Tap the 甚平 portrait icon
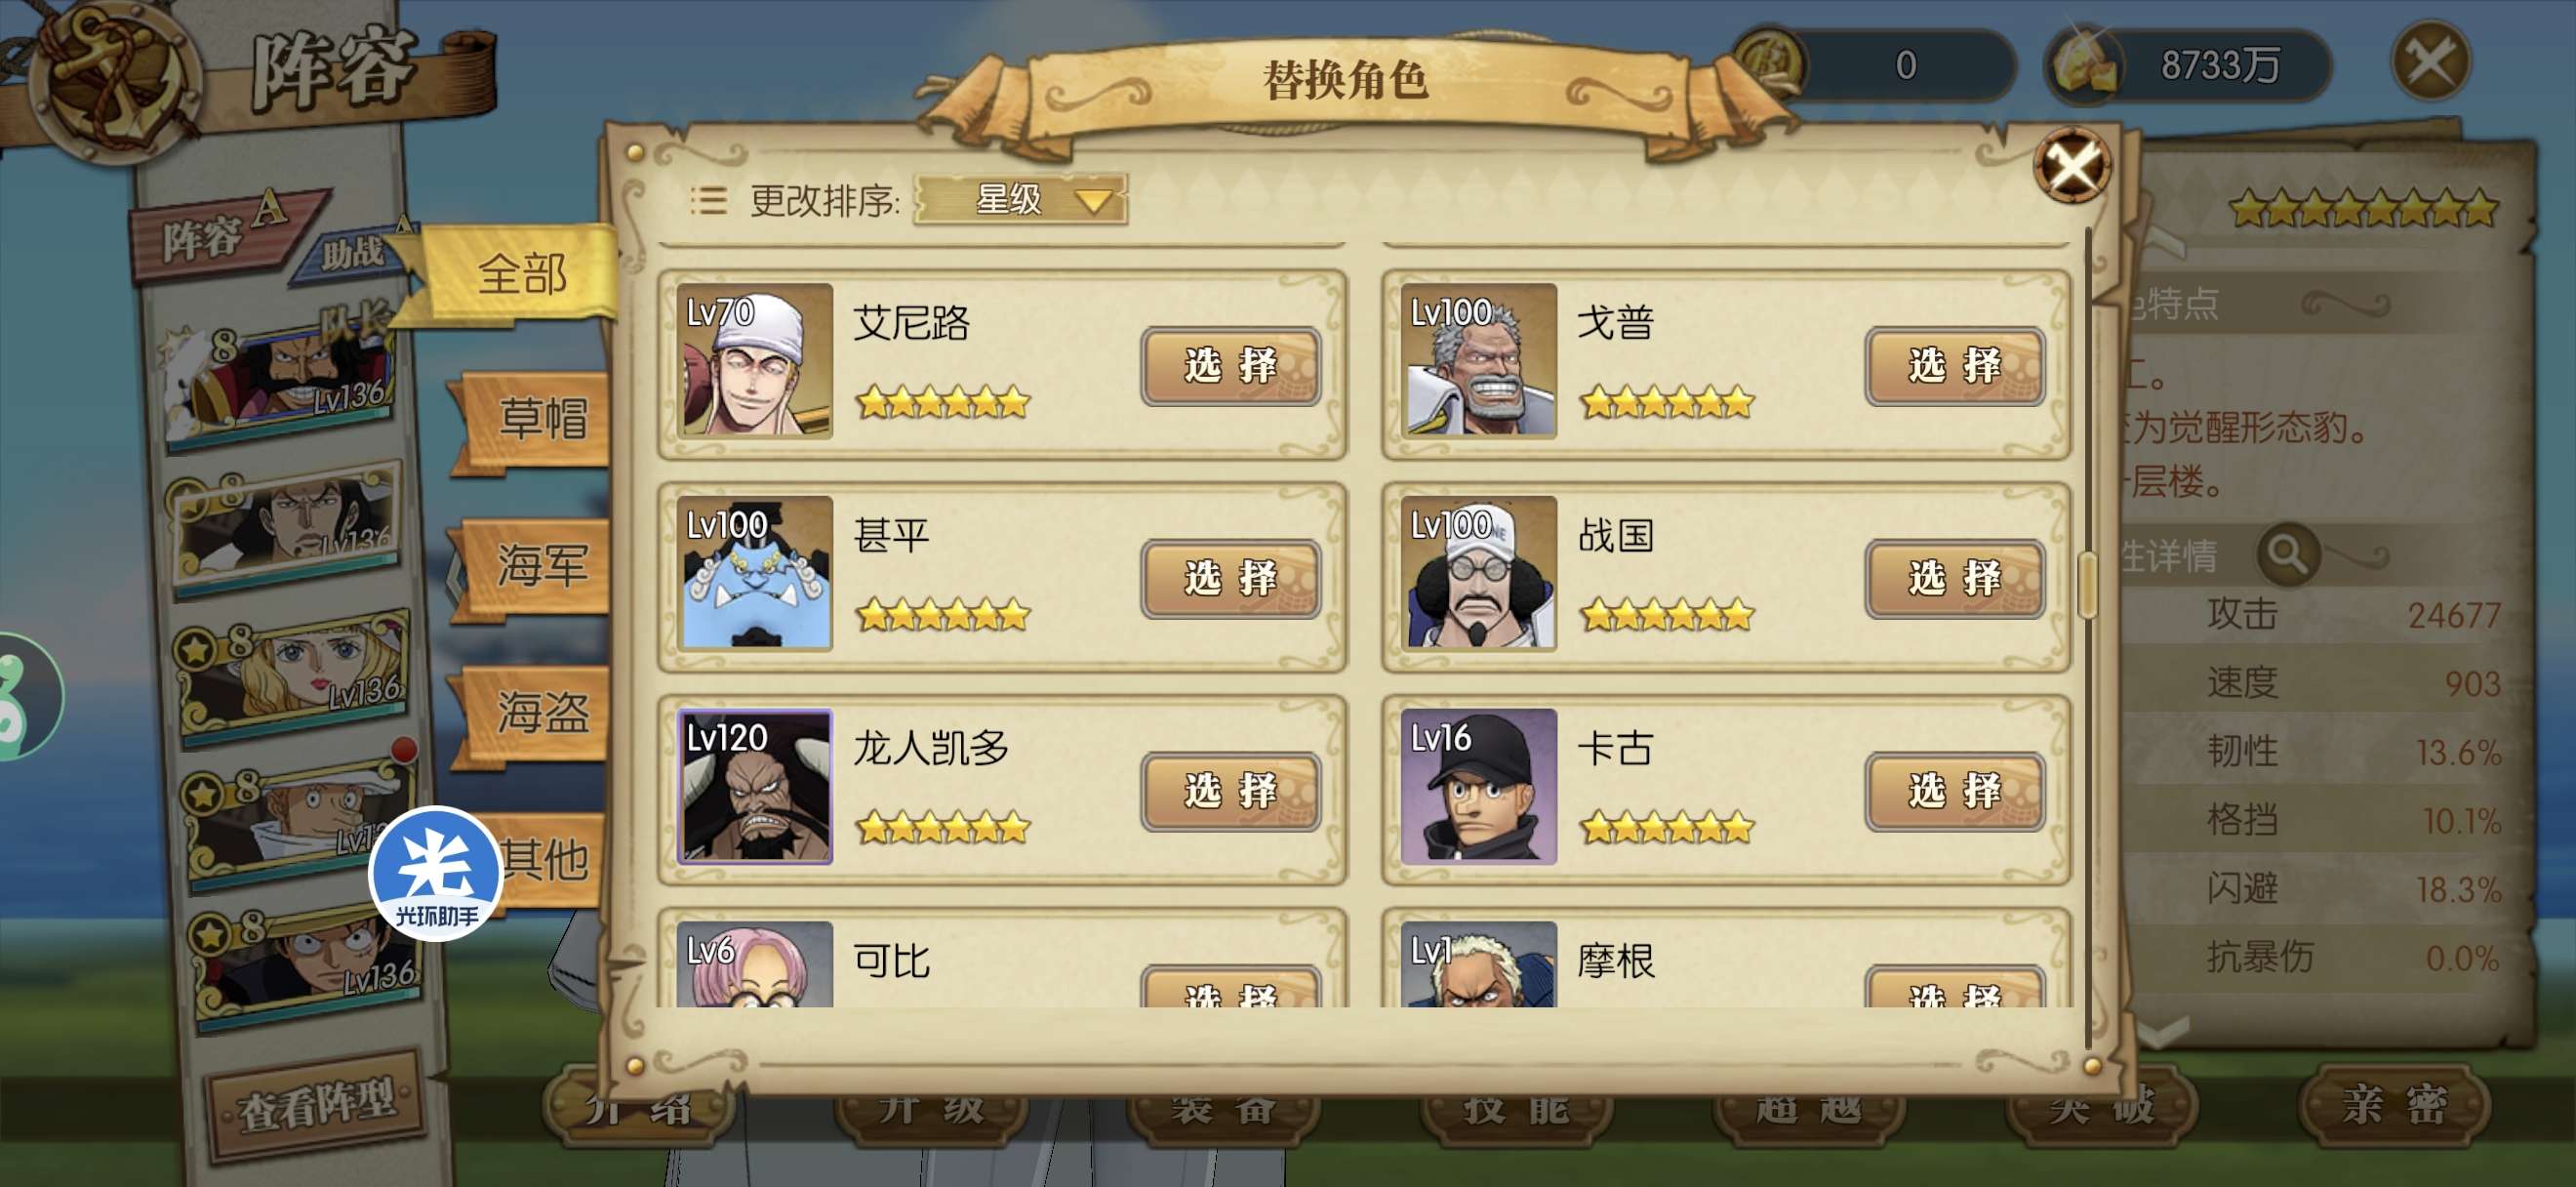This screenshot has height=1187, width=2576. pos(755,574)
